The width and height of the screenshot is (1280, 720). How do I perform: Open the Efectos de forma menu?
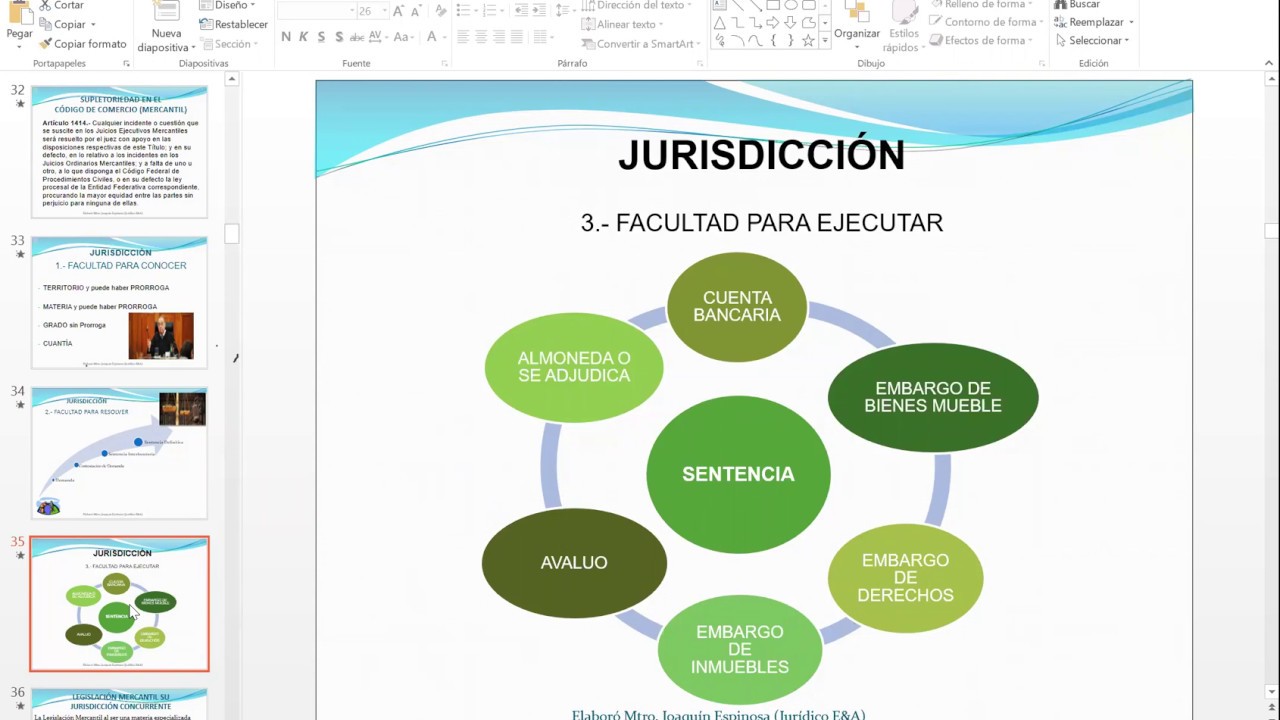point(982,41)
